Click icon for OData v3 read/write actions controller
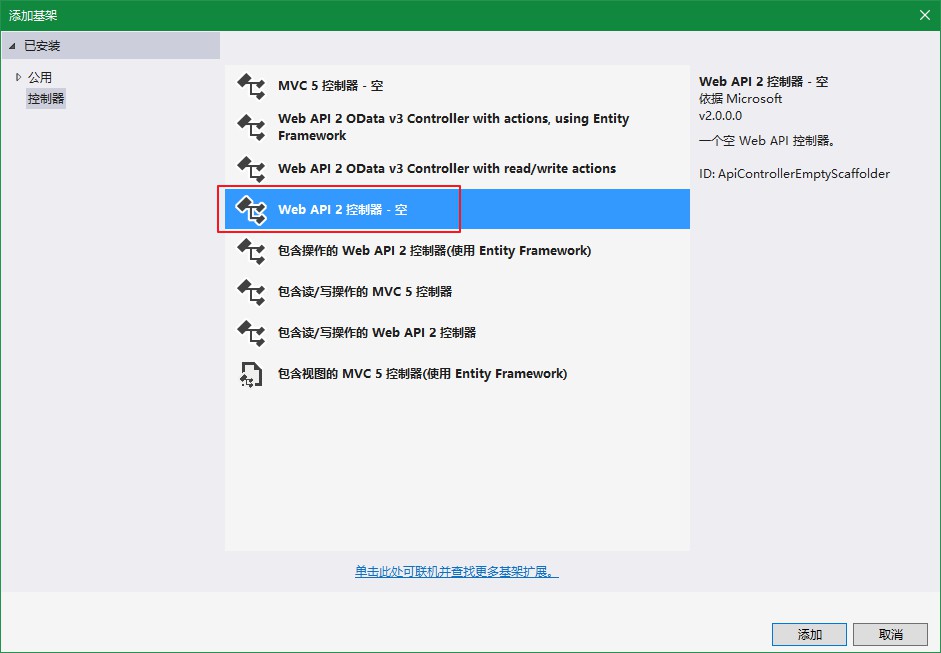The width and height of the screenshot is (941, 653). point(250,169)
